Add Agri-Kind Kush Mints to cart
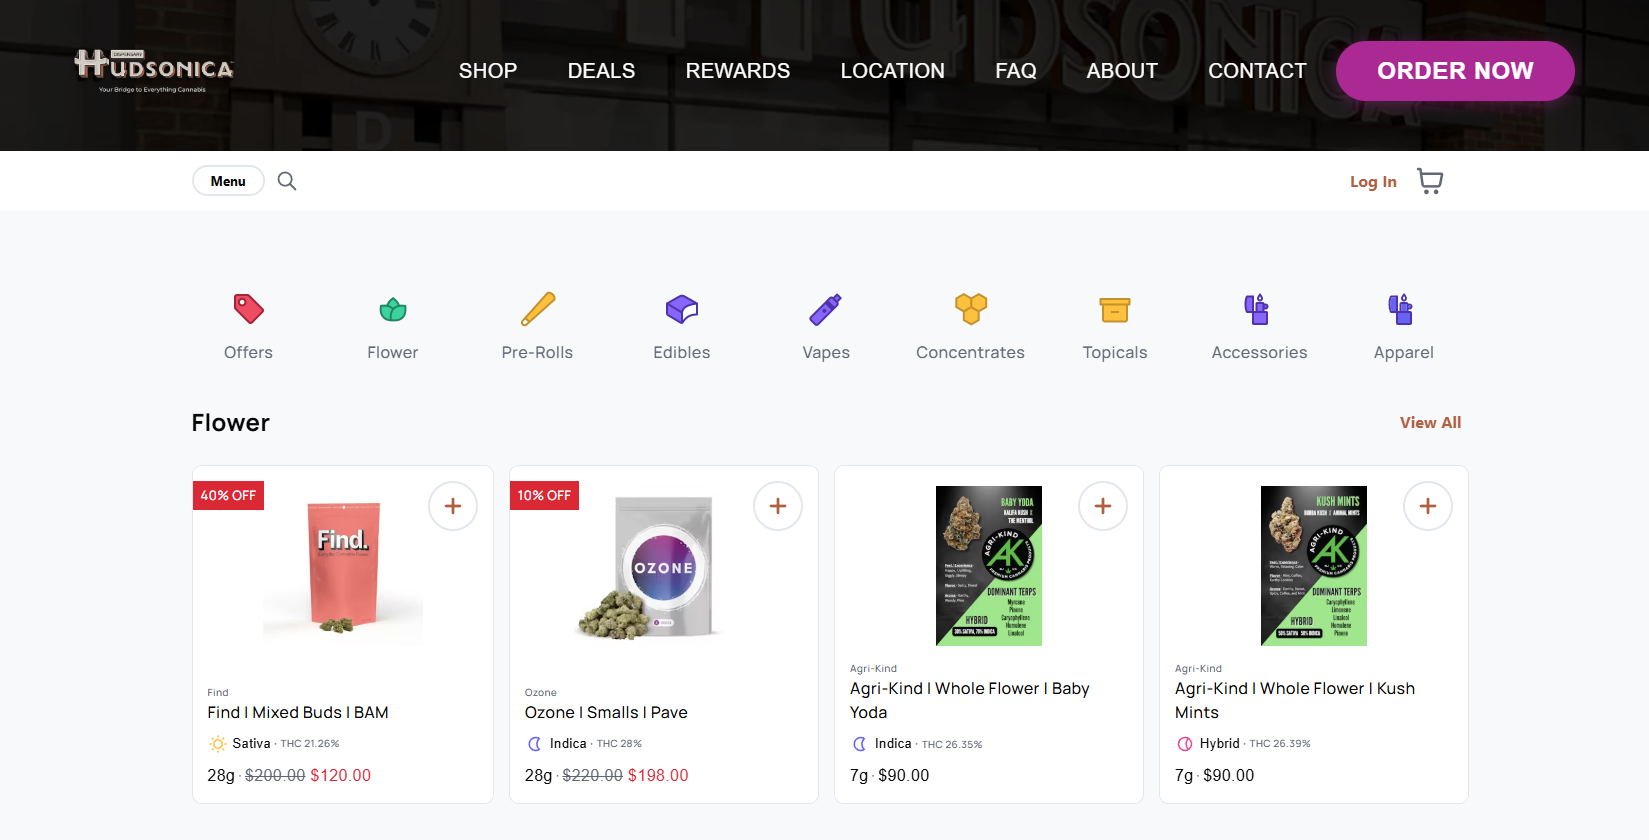 (1428, 506)
